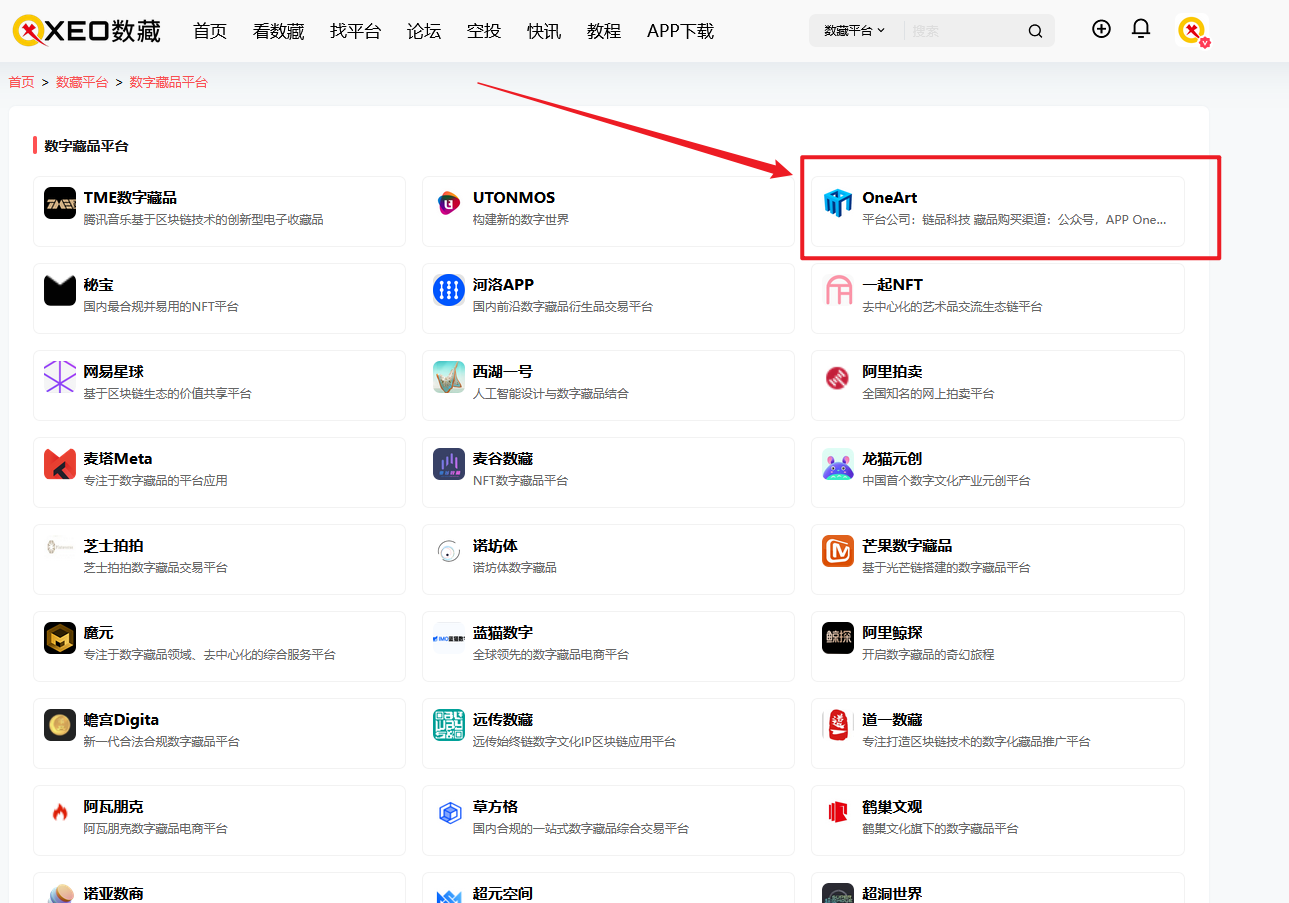Image resolution: width=1289 pixels, height=903 pixels.
Task: Click the plus circle publish icon
Action: pos(1101,29)
